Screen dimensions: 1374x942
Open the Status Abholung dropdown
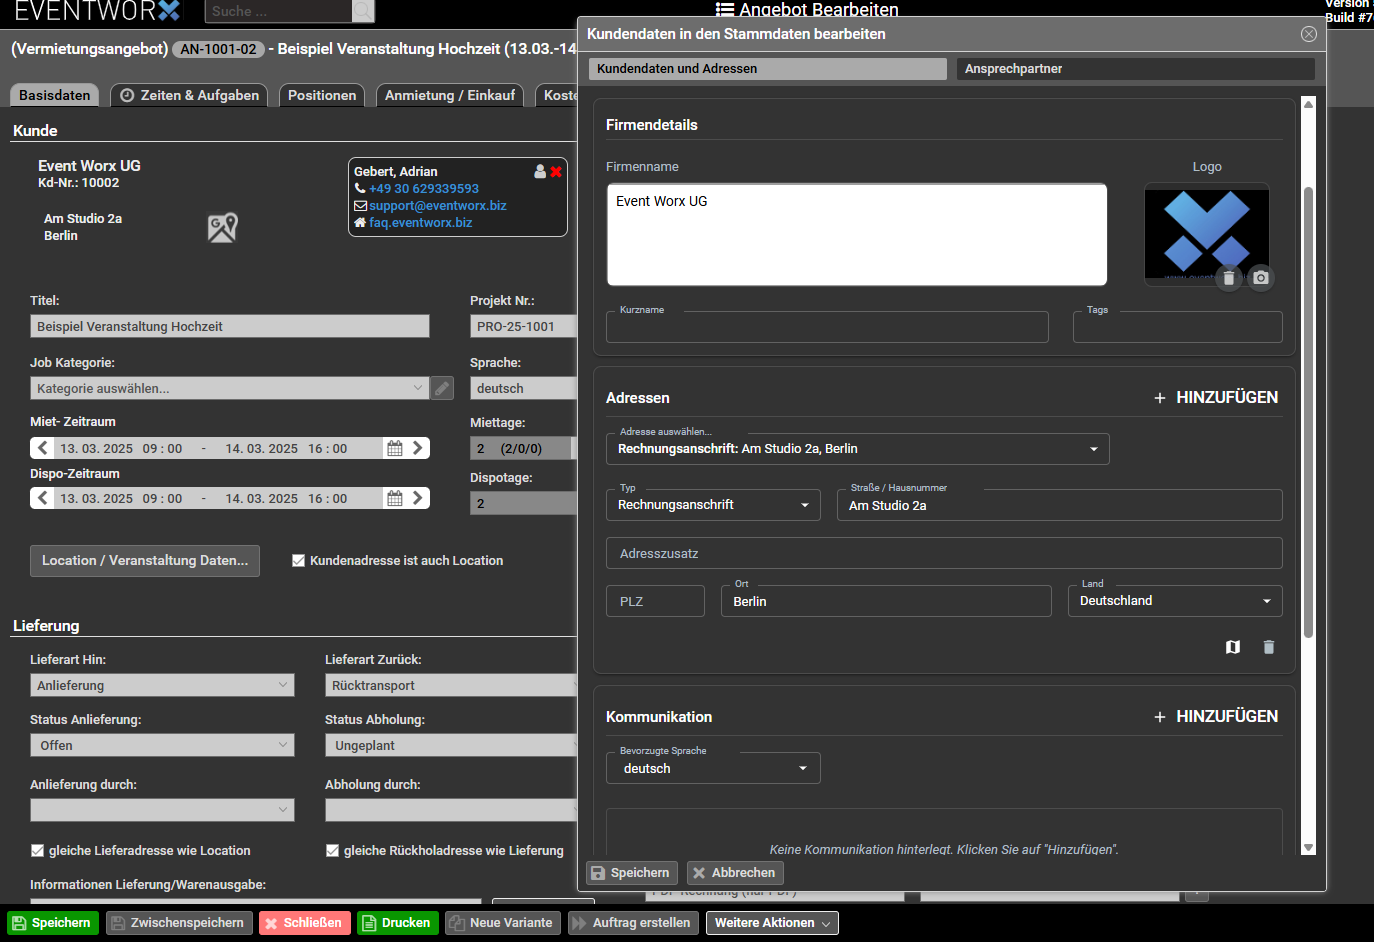pyautogui.click(x=451, y=745)
